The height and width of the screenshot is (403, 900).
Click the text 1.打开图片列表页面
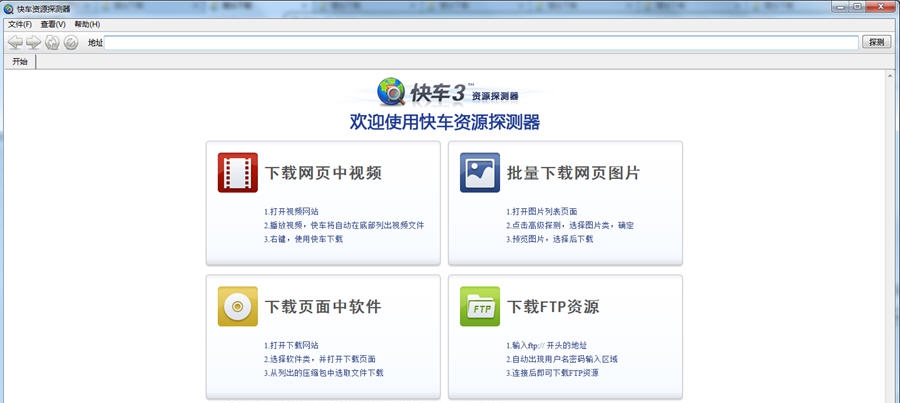click(x=541, y=211)
